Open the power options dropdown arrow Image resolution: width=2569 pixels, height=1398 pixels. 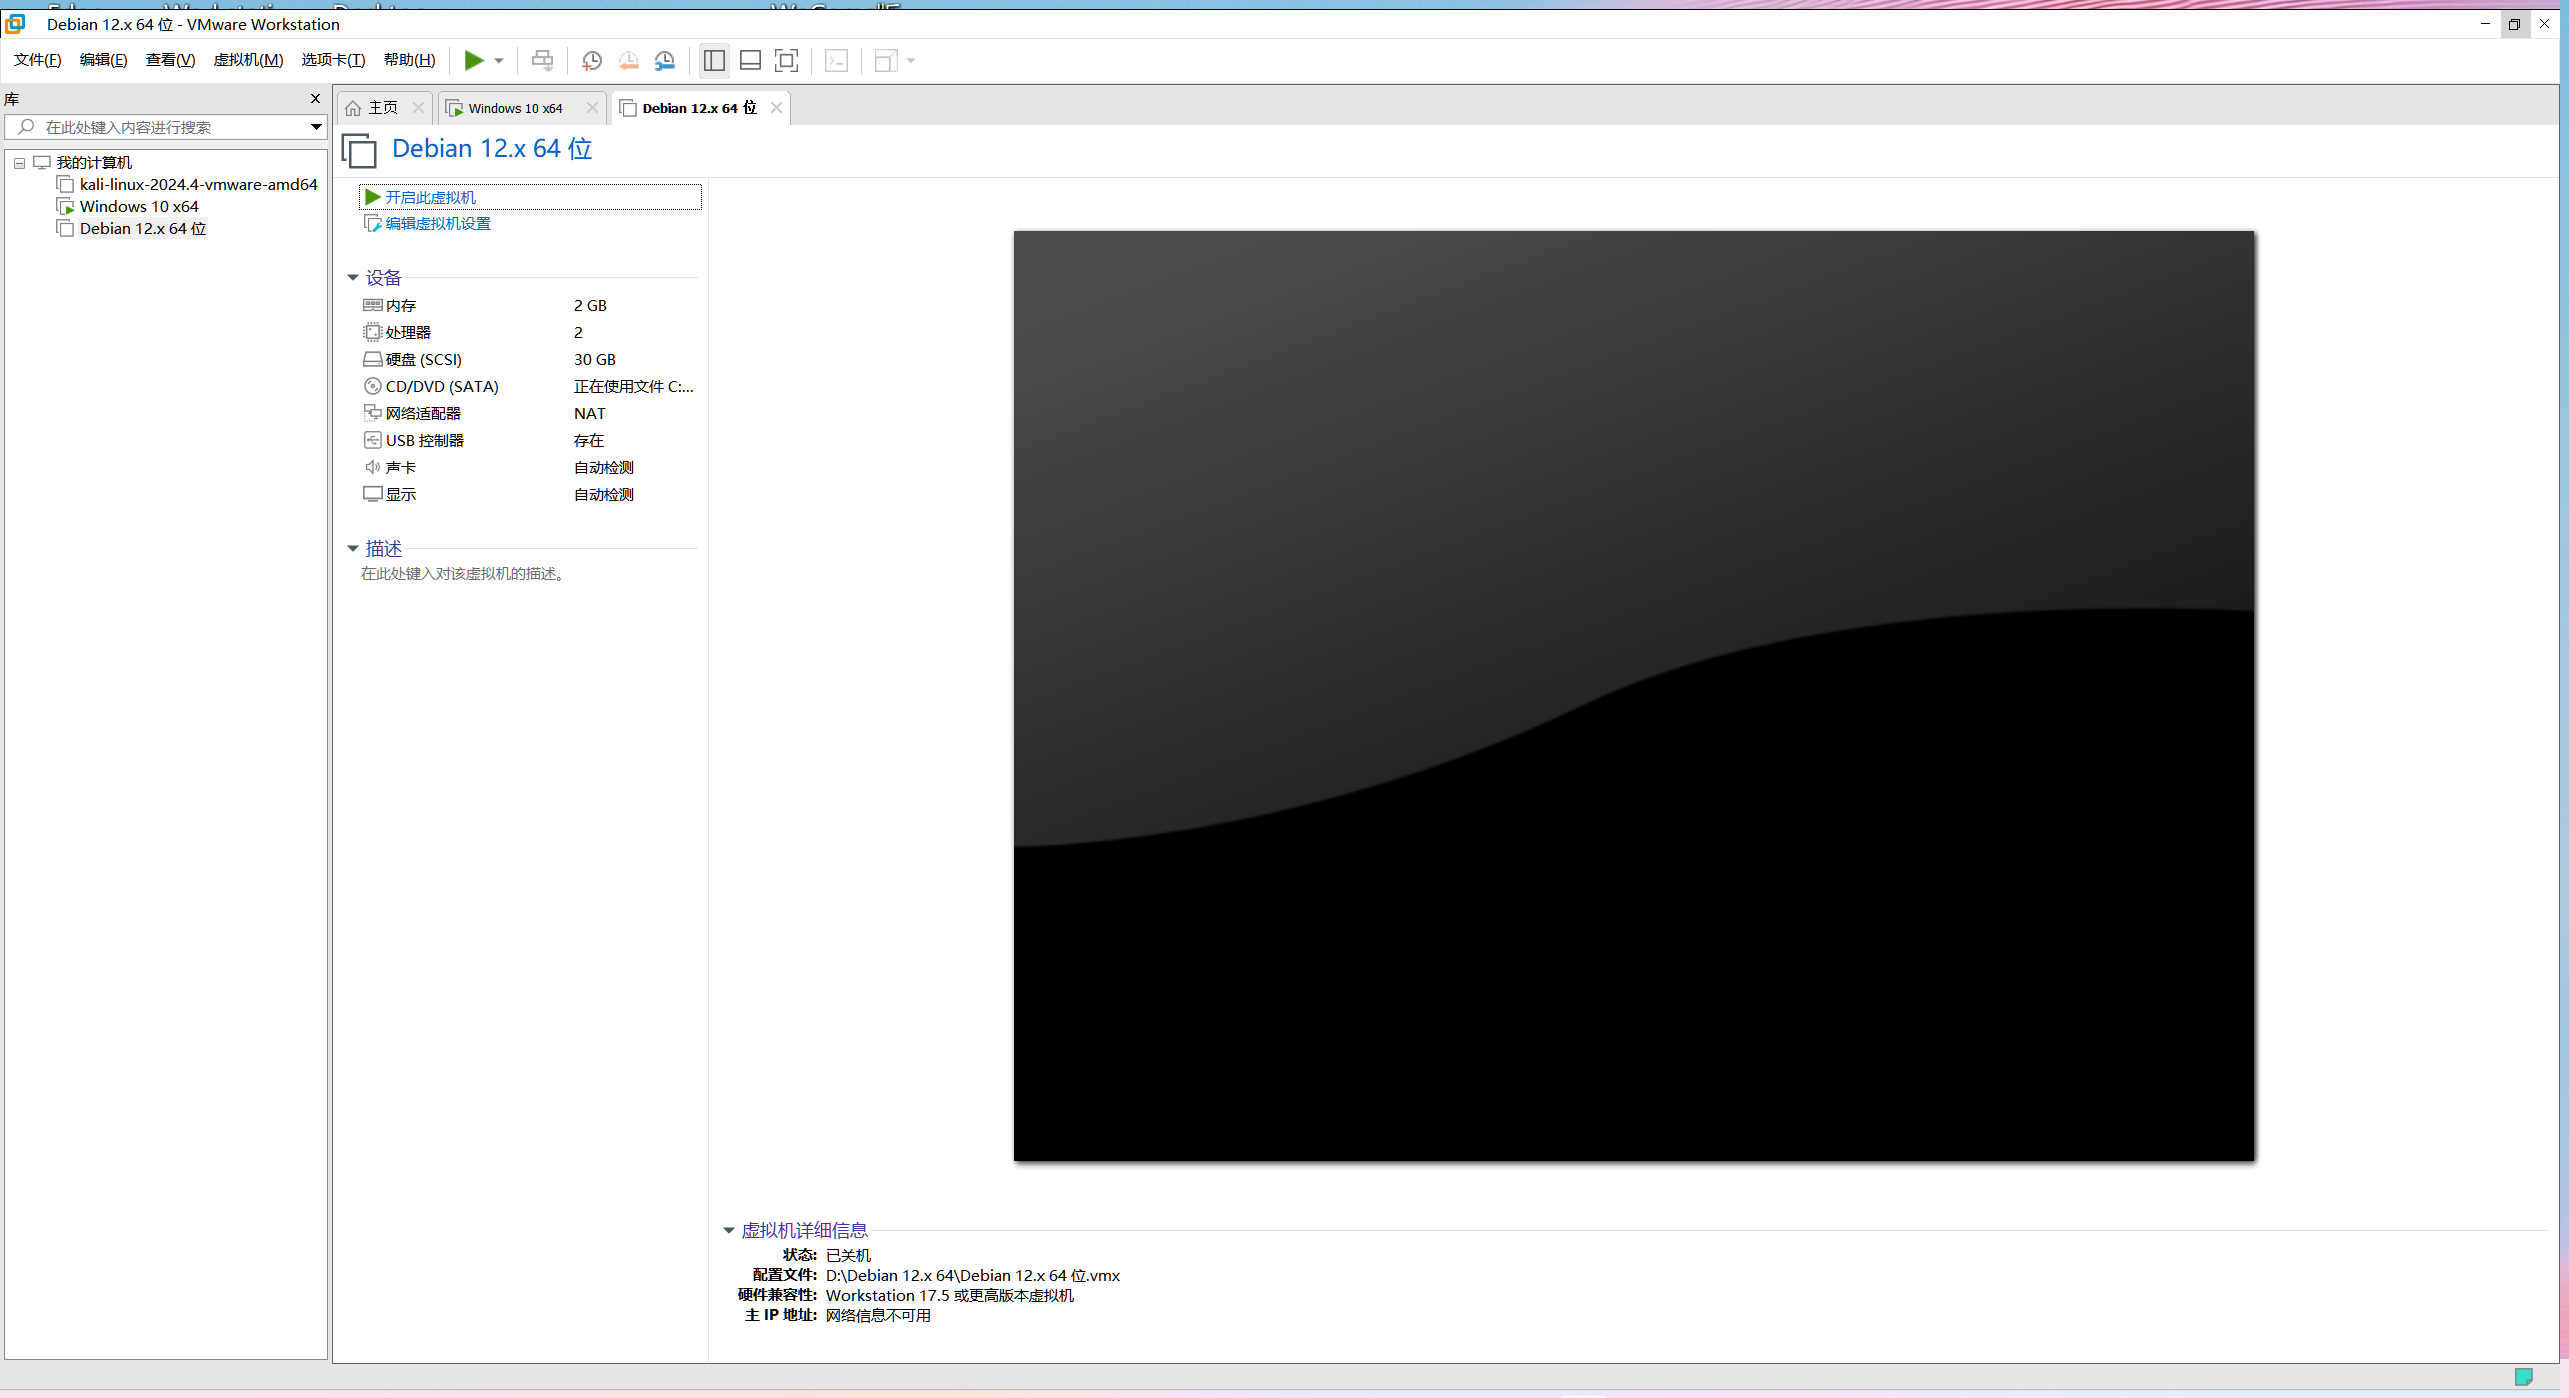(499, 61)
